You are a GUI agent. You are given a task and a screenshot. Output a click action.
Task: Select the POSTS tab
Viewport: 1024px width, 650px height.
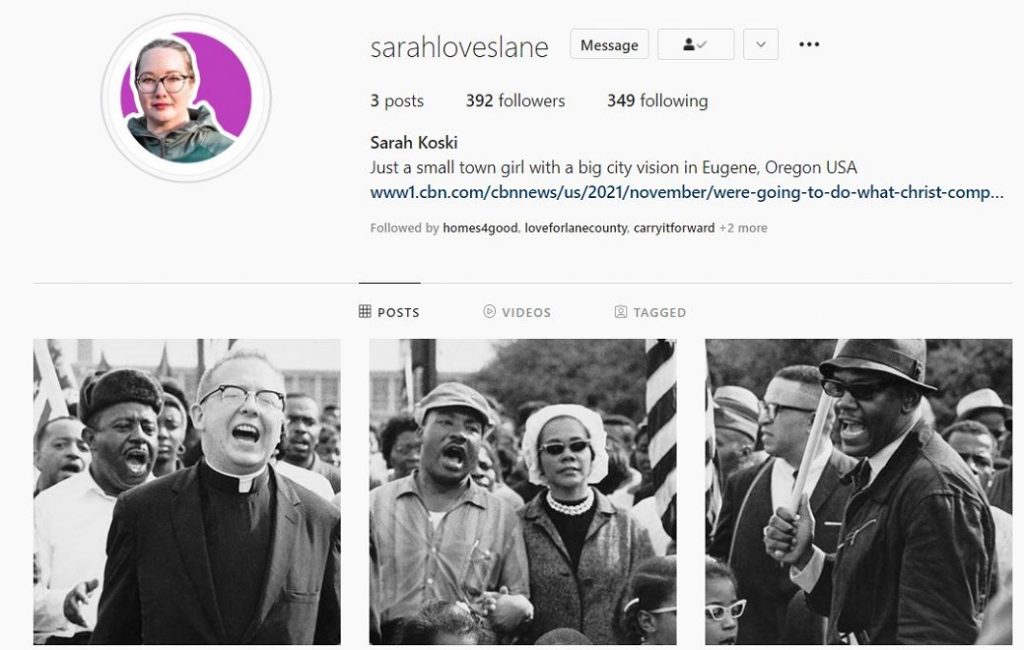pyautogui.click(x=389, y=312)
